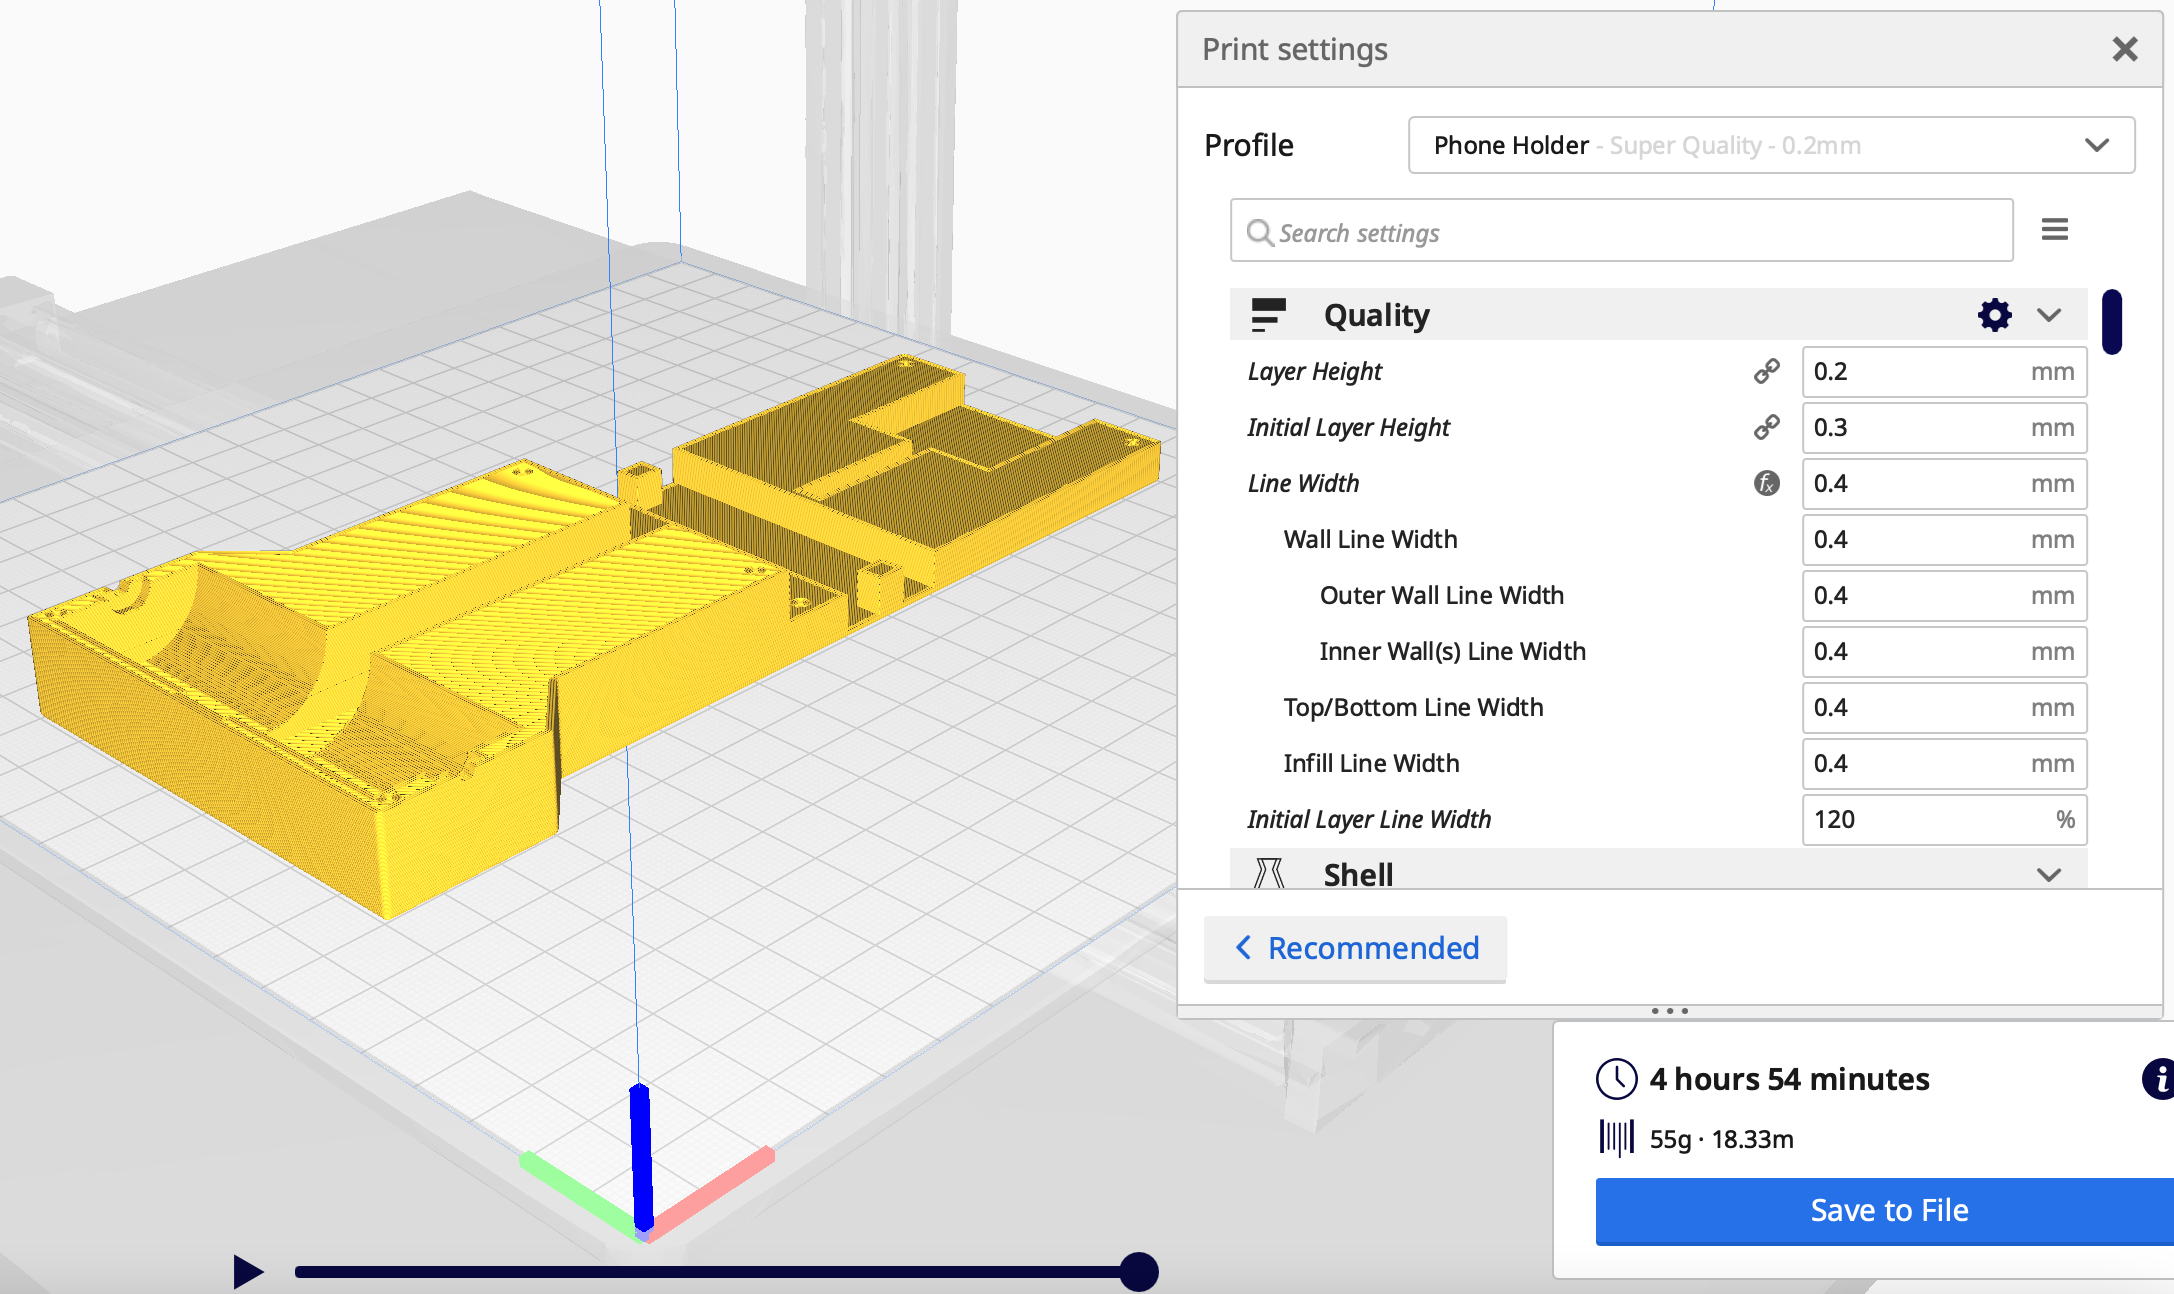Click the search settings input field
The image size is (2174, 1294).
[x=1624, y=231]
